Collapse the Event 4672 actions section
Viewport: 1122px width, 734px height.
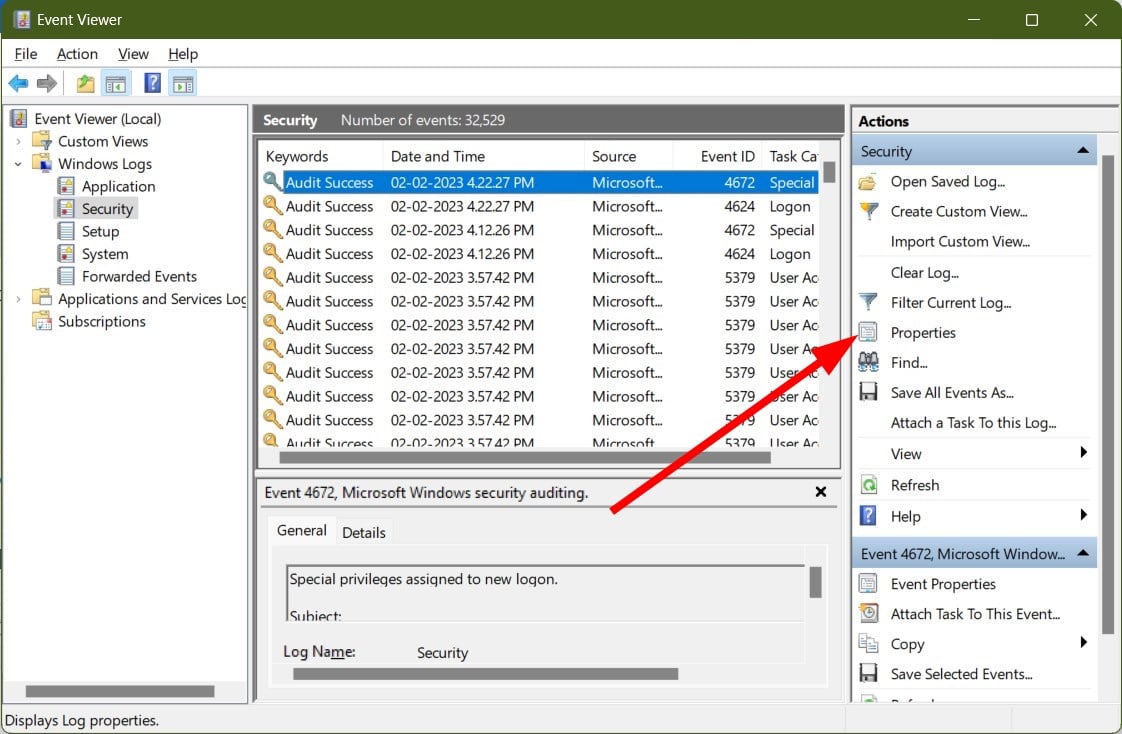[x=1083, y=552]
